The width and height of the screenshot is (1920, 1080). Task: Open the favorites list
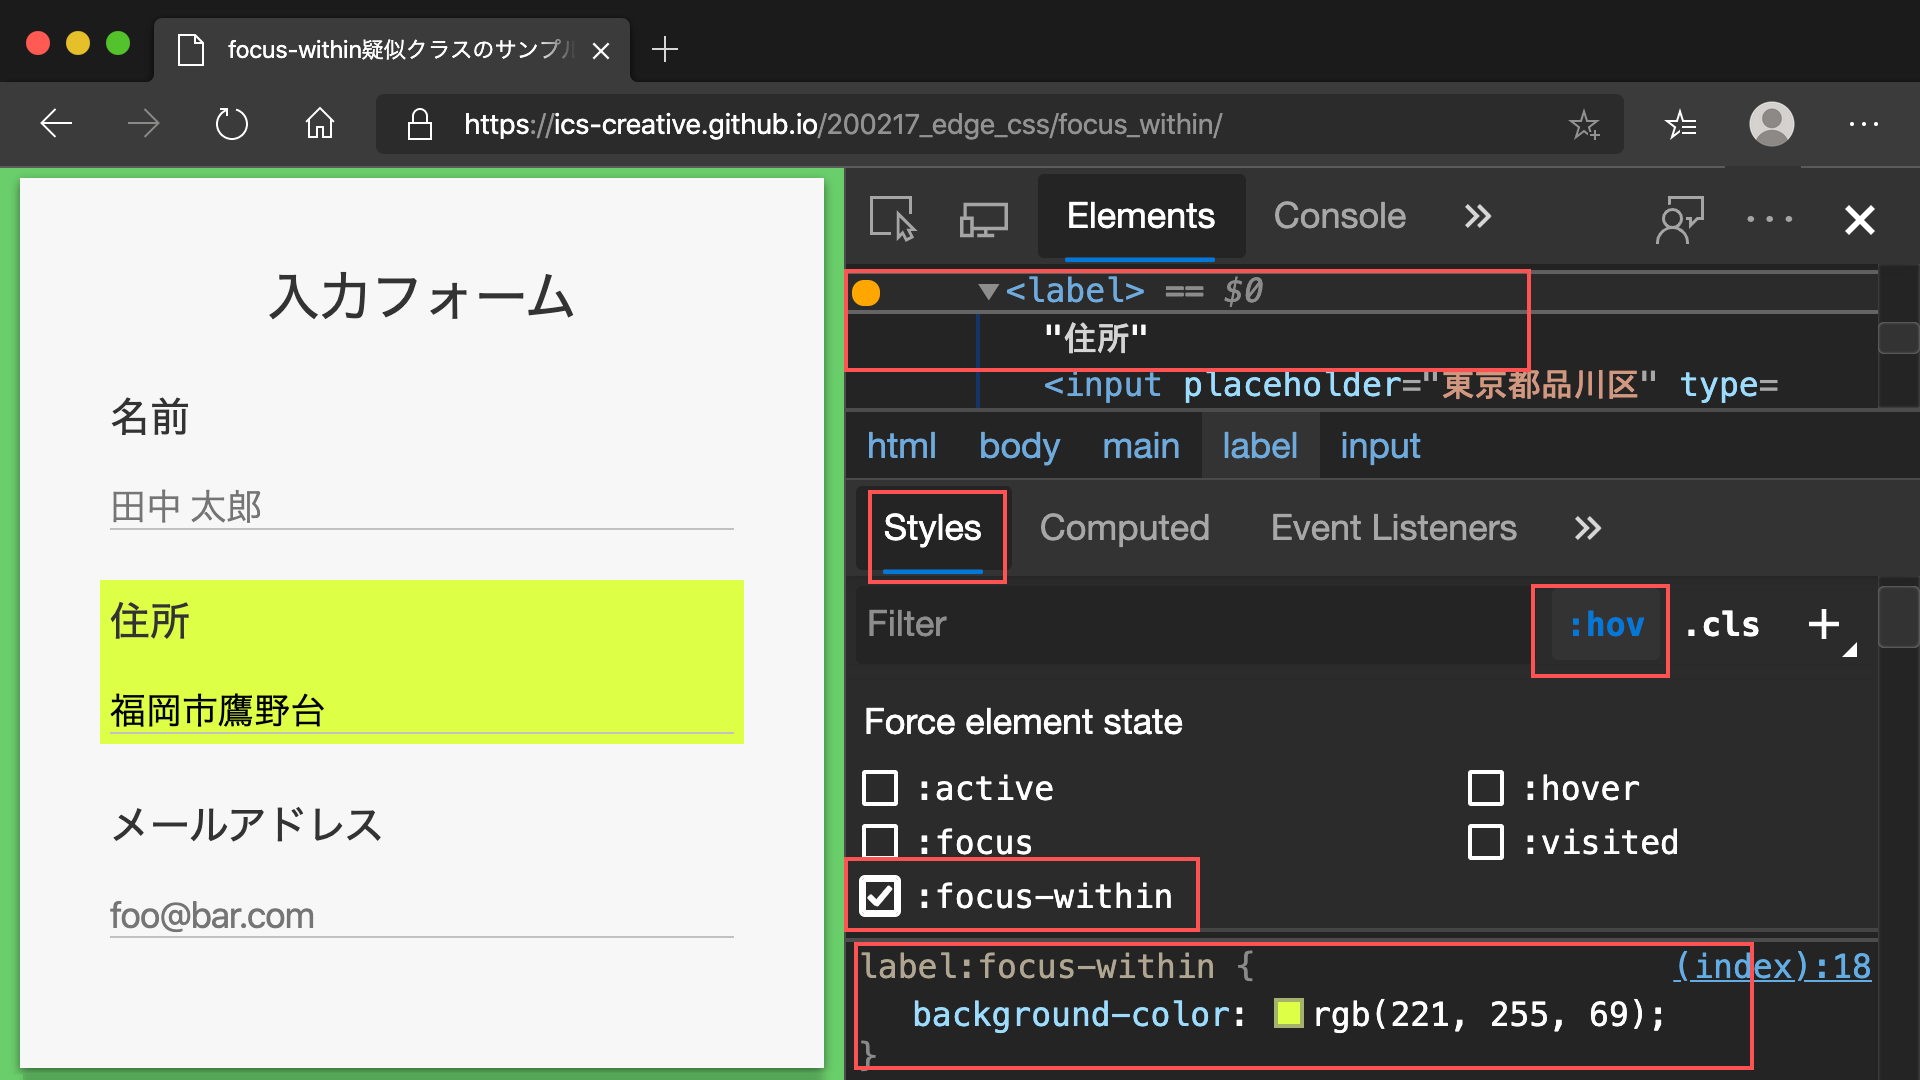pyautogui.click(x=1681, y=124)
